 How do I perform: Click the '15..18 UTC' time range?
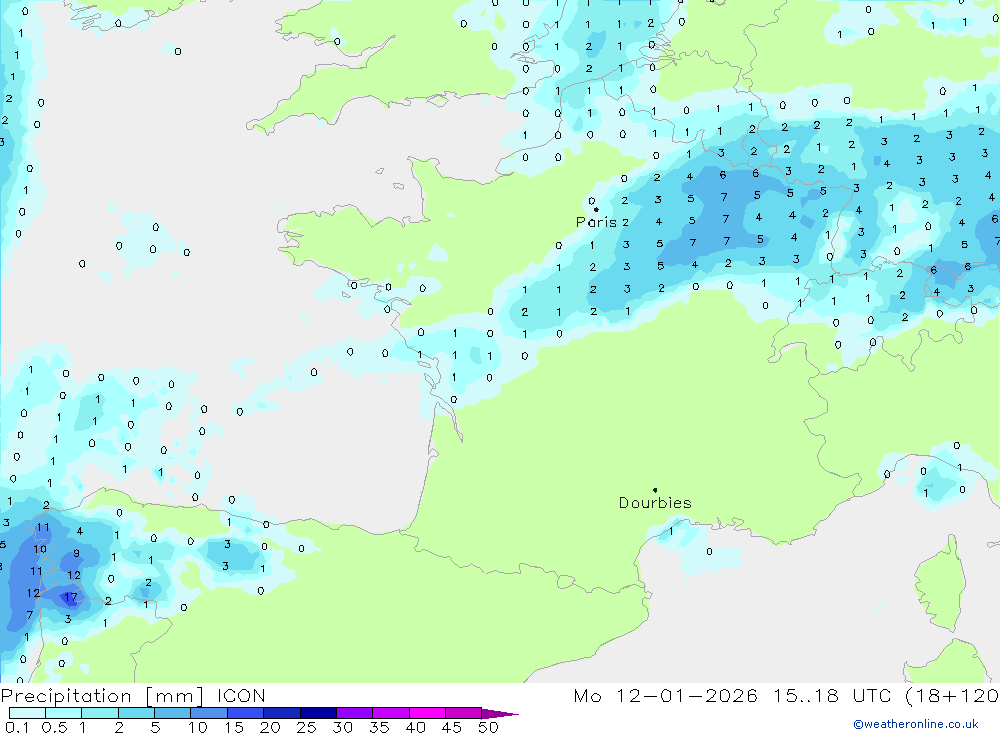(830, 696)
